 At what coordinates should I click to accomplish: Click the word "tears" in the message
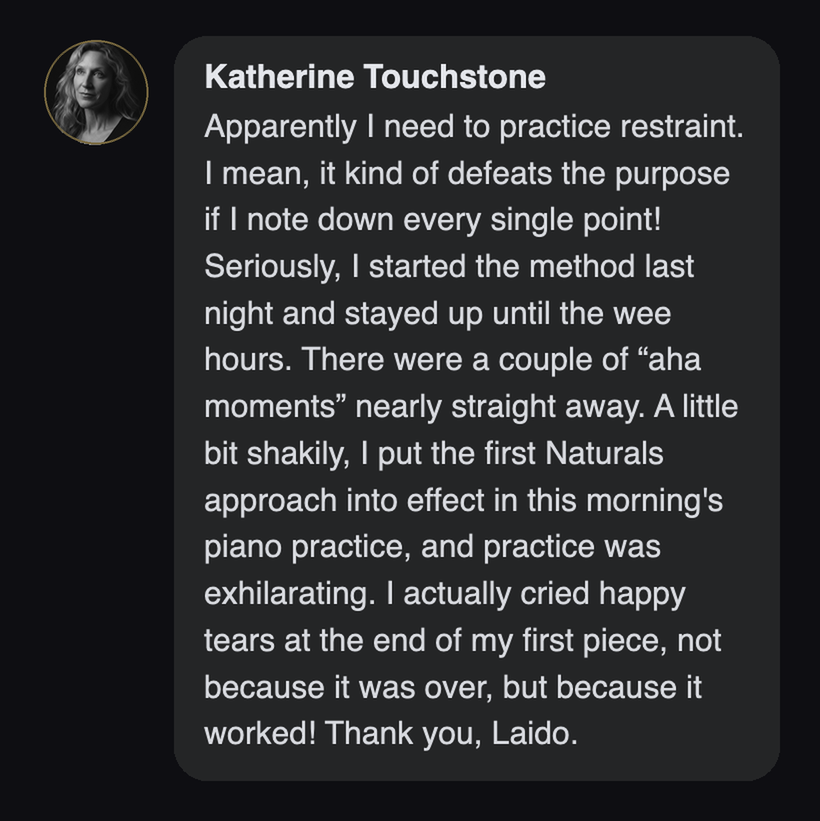pyautogui.click(x=239, y=640)
